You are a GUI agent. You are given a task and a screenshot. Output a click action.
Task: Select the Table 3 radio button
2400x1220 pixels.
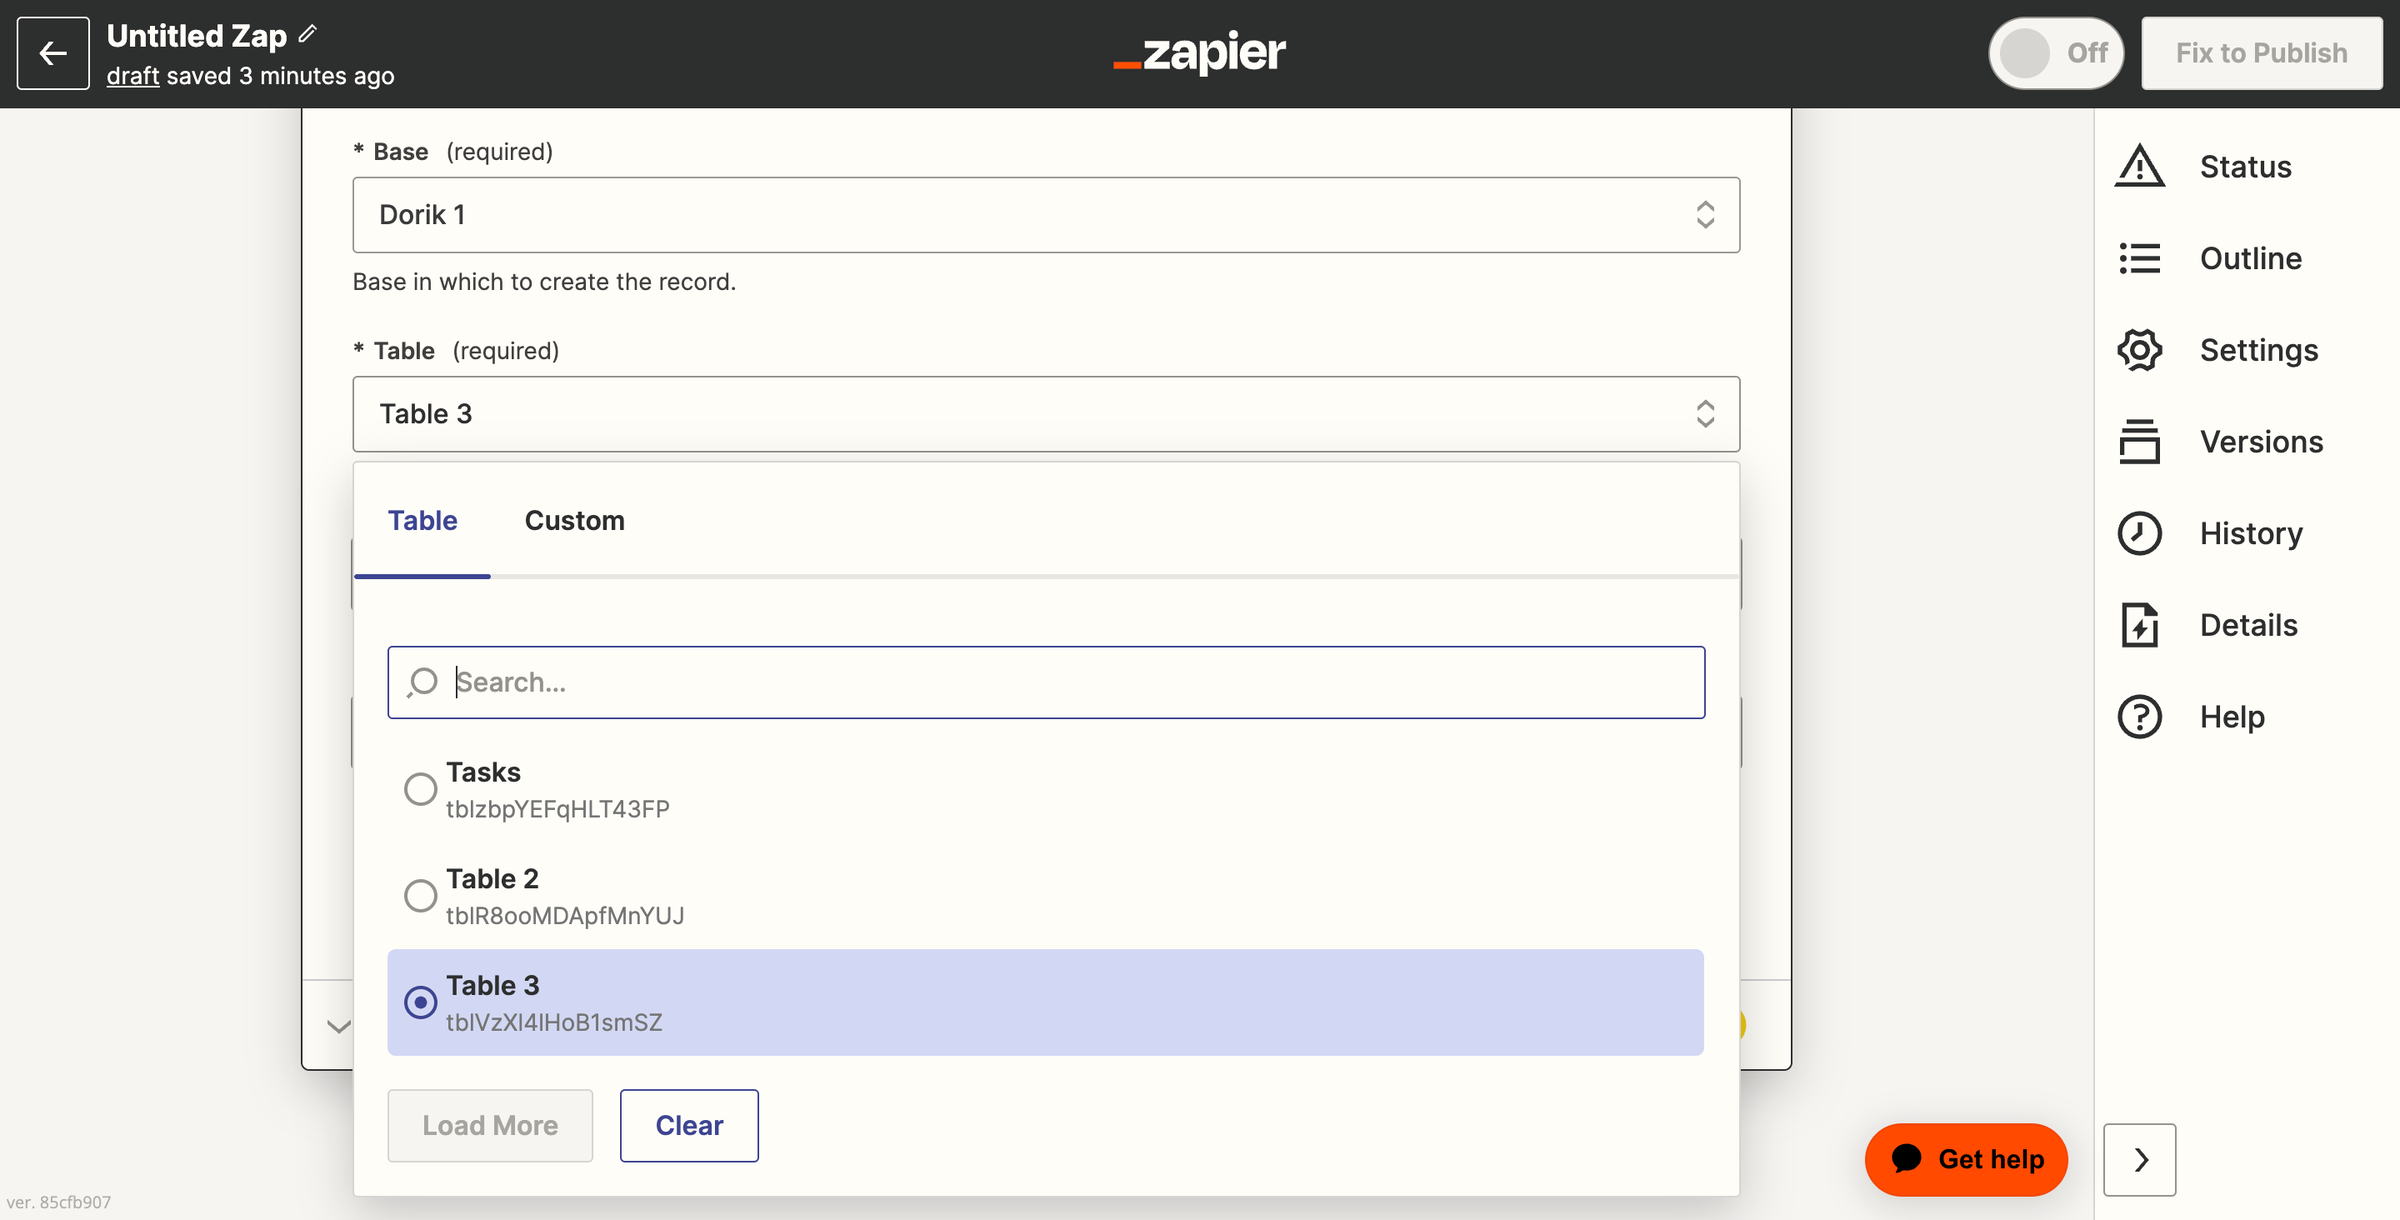click(x=418, y=1001)
